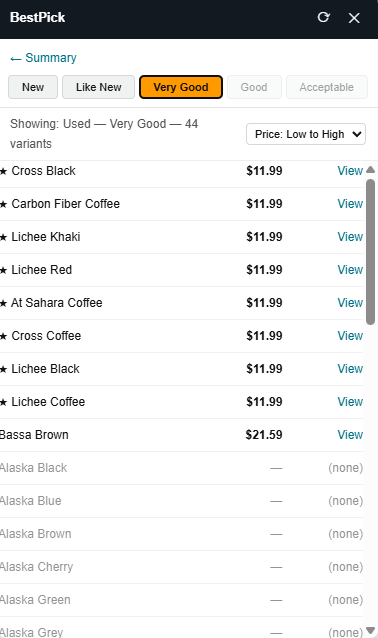View the Lichee Khaki offer
Image resolution: width=378 pixels, height=638 pixels.
tap(350, 237)
